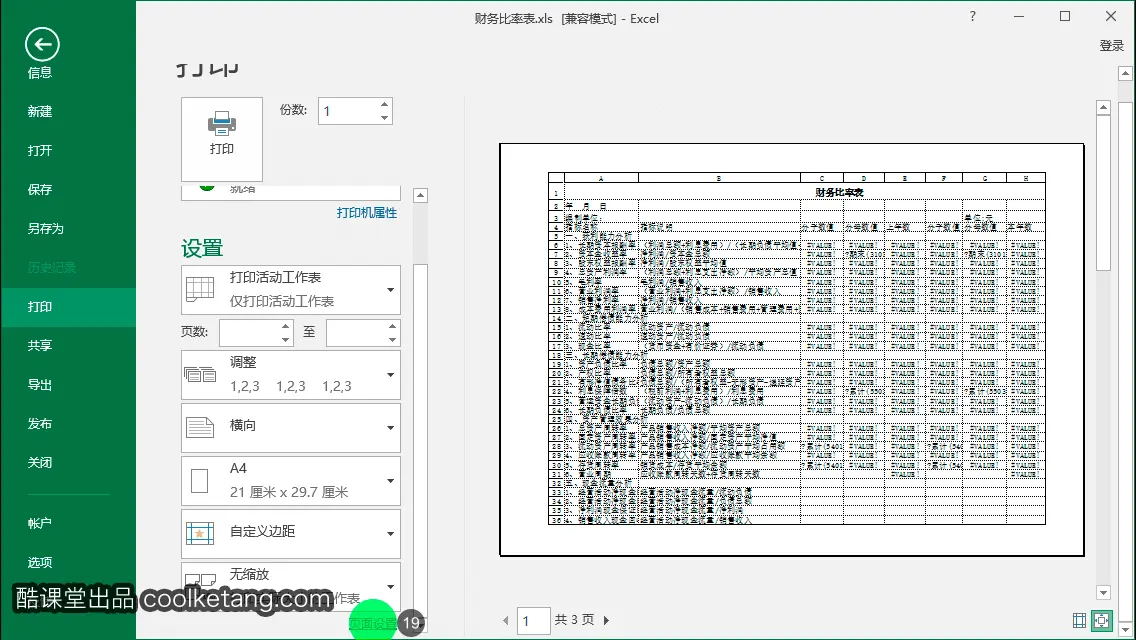Click the collated pages icon
The image size is (1136, 640).
[x=200, y=375]
